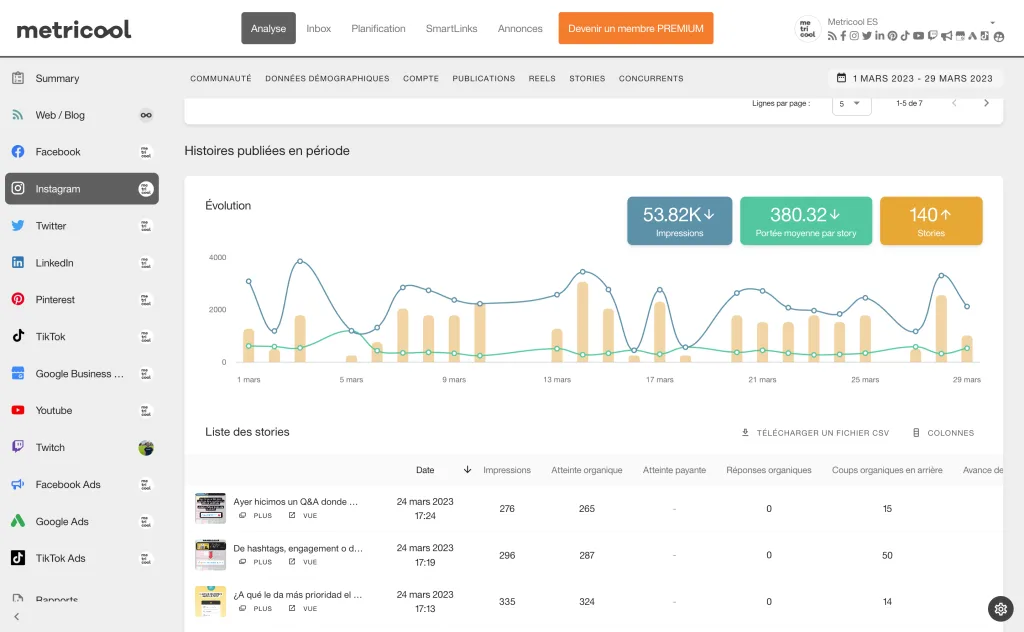Image resolution: width=1024 pixels, height=632 pixels.
Task: Open the Web / Blog feed icon
Action: pos(18,115)
